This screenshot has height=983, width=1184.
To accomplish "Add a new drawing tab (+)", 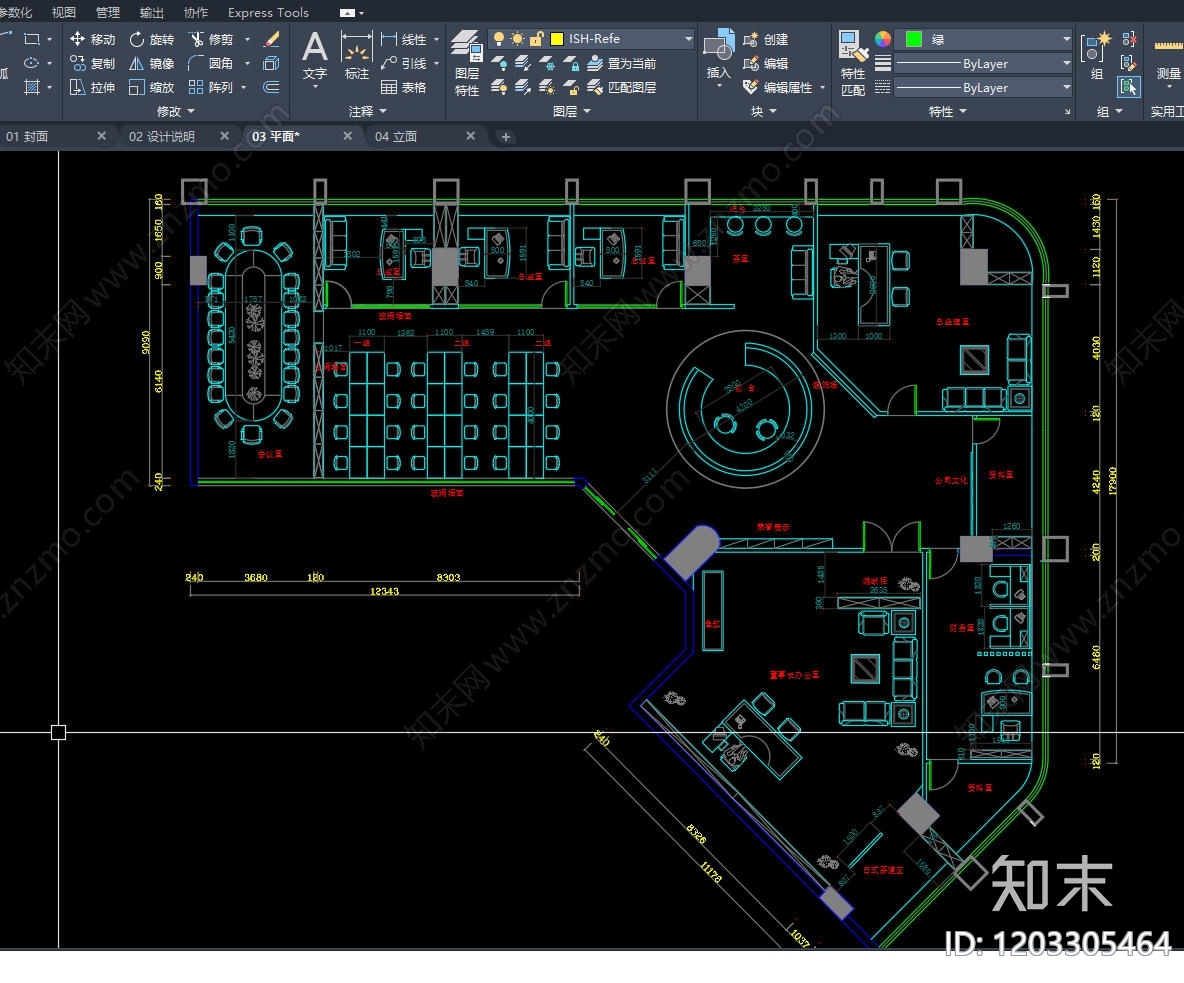I will click(x=505, y=137).
